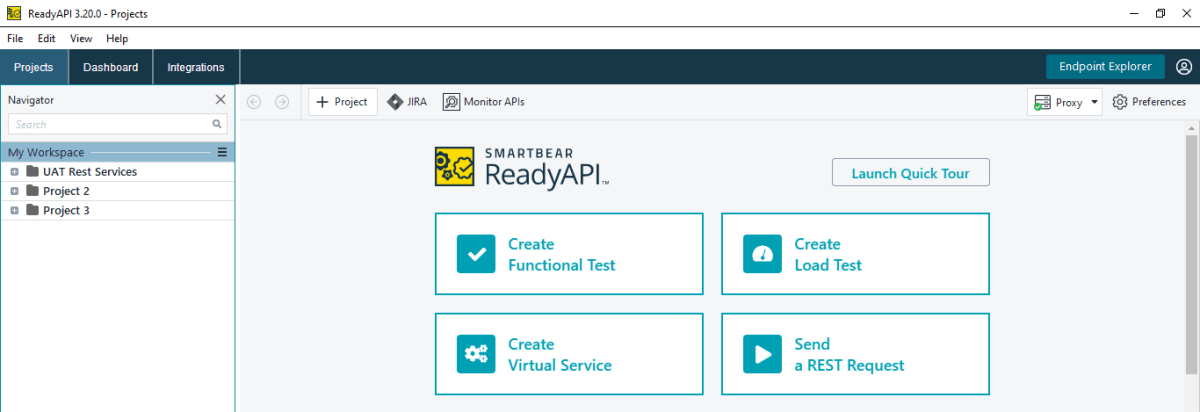Expand the Project 3 tree node

point(14,210)
